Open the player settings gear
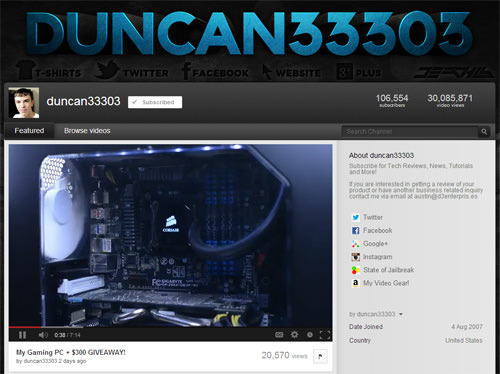 point(294,334)
